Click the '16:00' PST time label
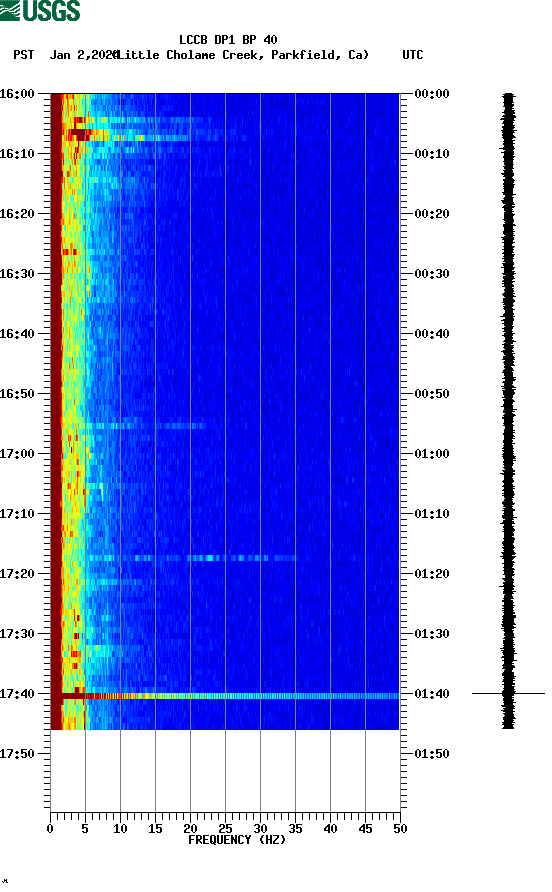552x892 pixels. (17, 94)
